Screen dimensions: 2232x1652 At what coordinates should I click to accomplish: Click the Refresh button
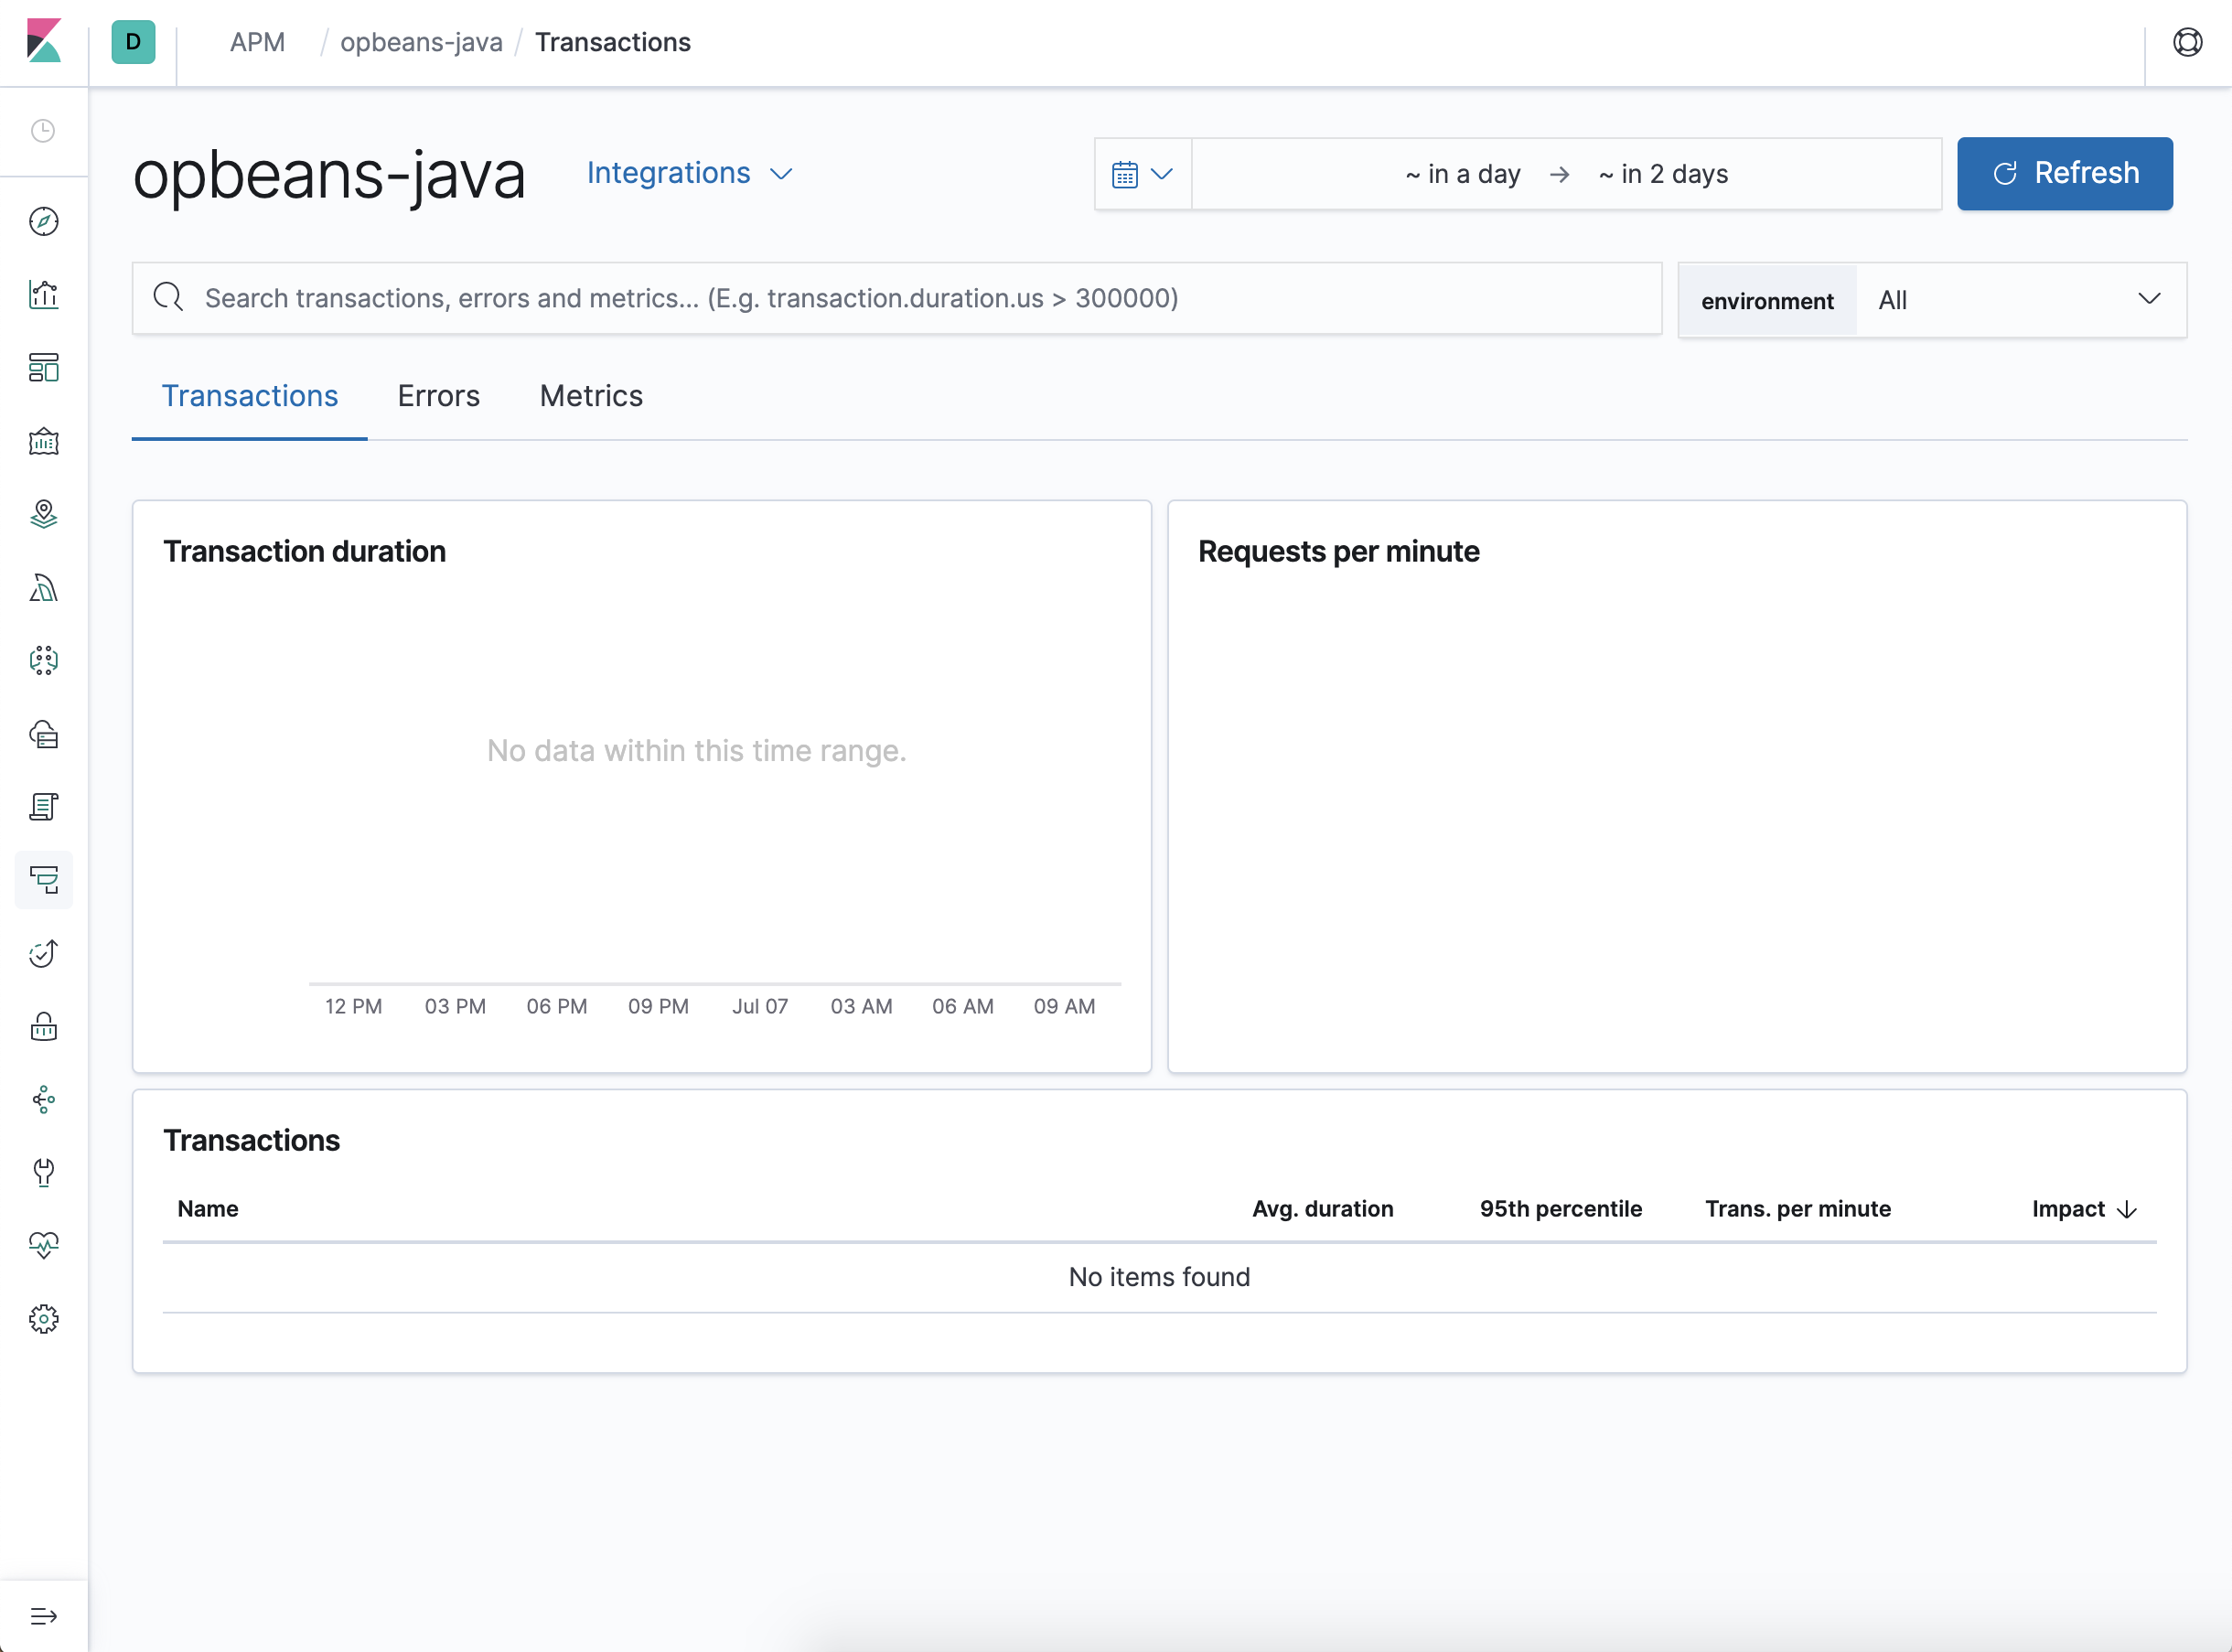click(2065, 173)
